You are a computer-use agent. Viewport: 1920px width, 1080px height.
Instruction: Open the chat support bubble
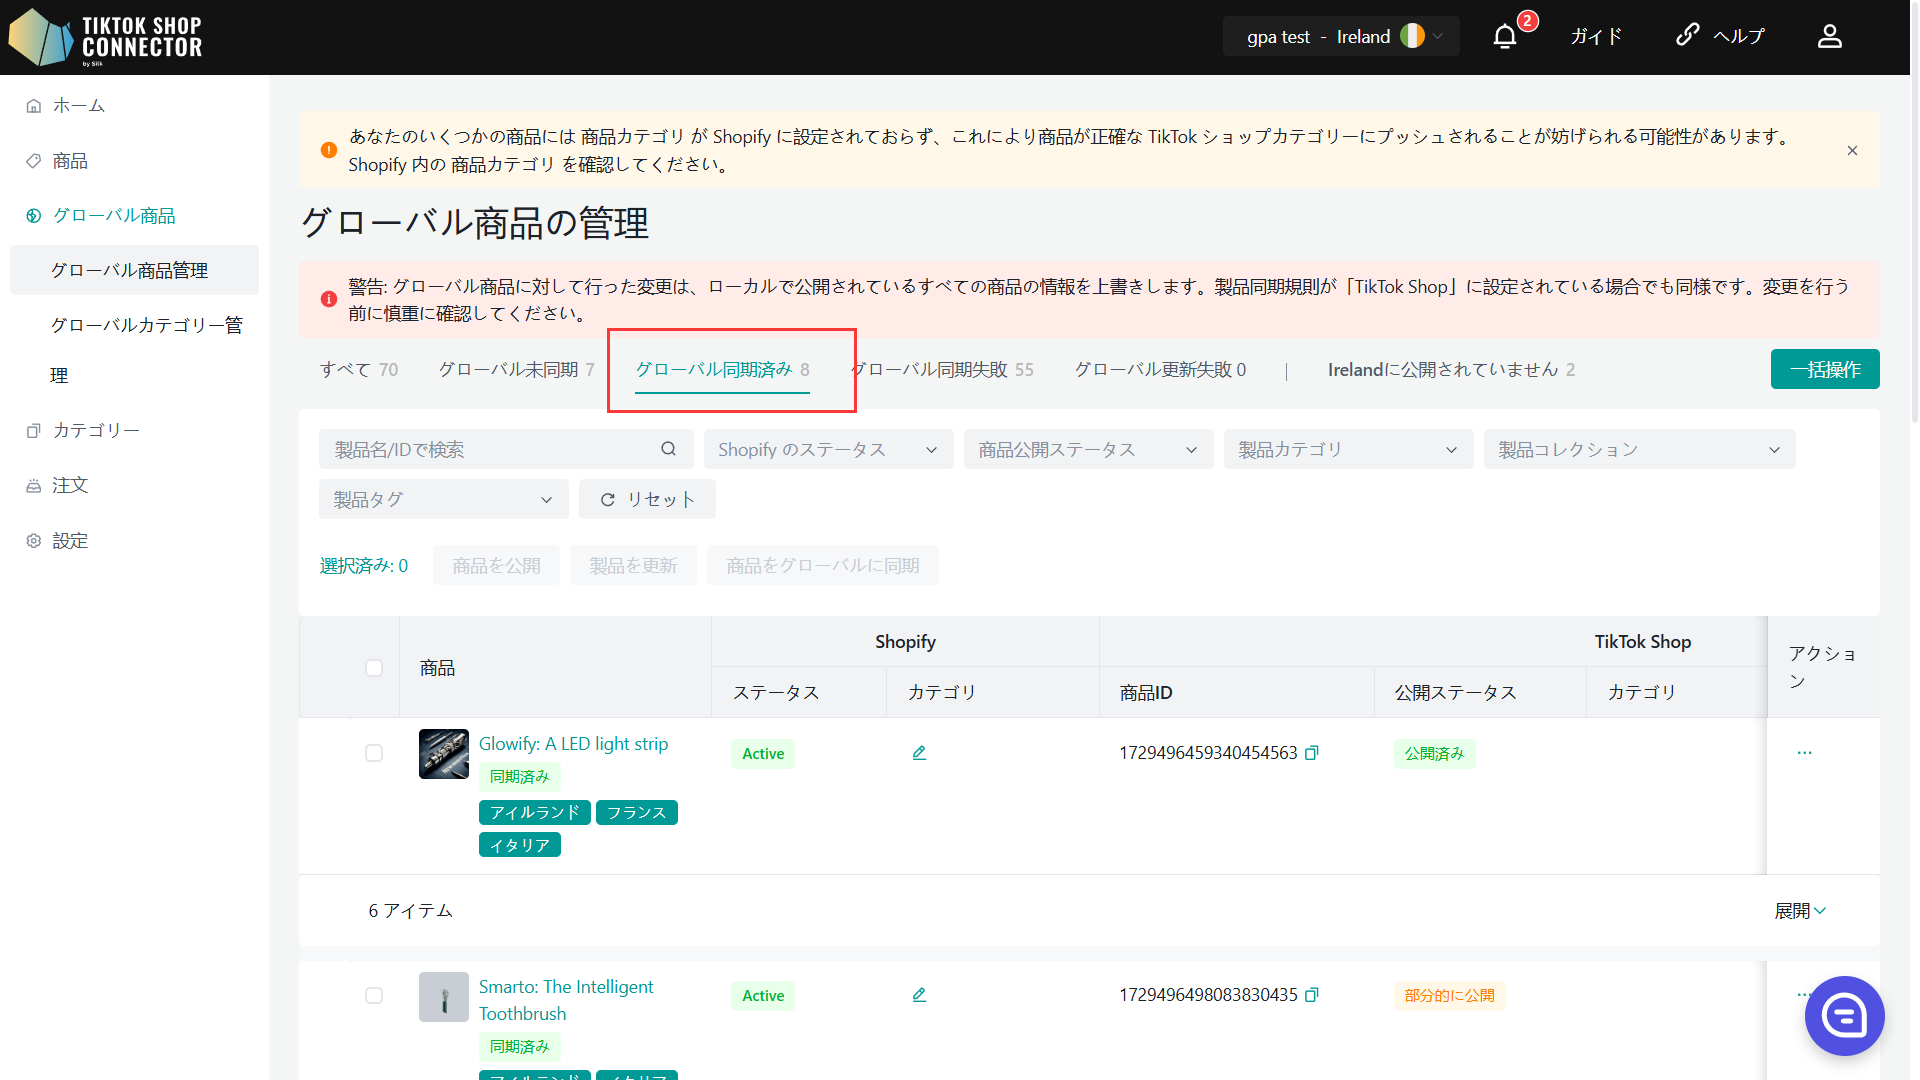[1844, 1016]
